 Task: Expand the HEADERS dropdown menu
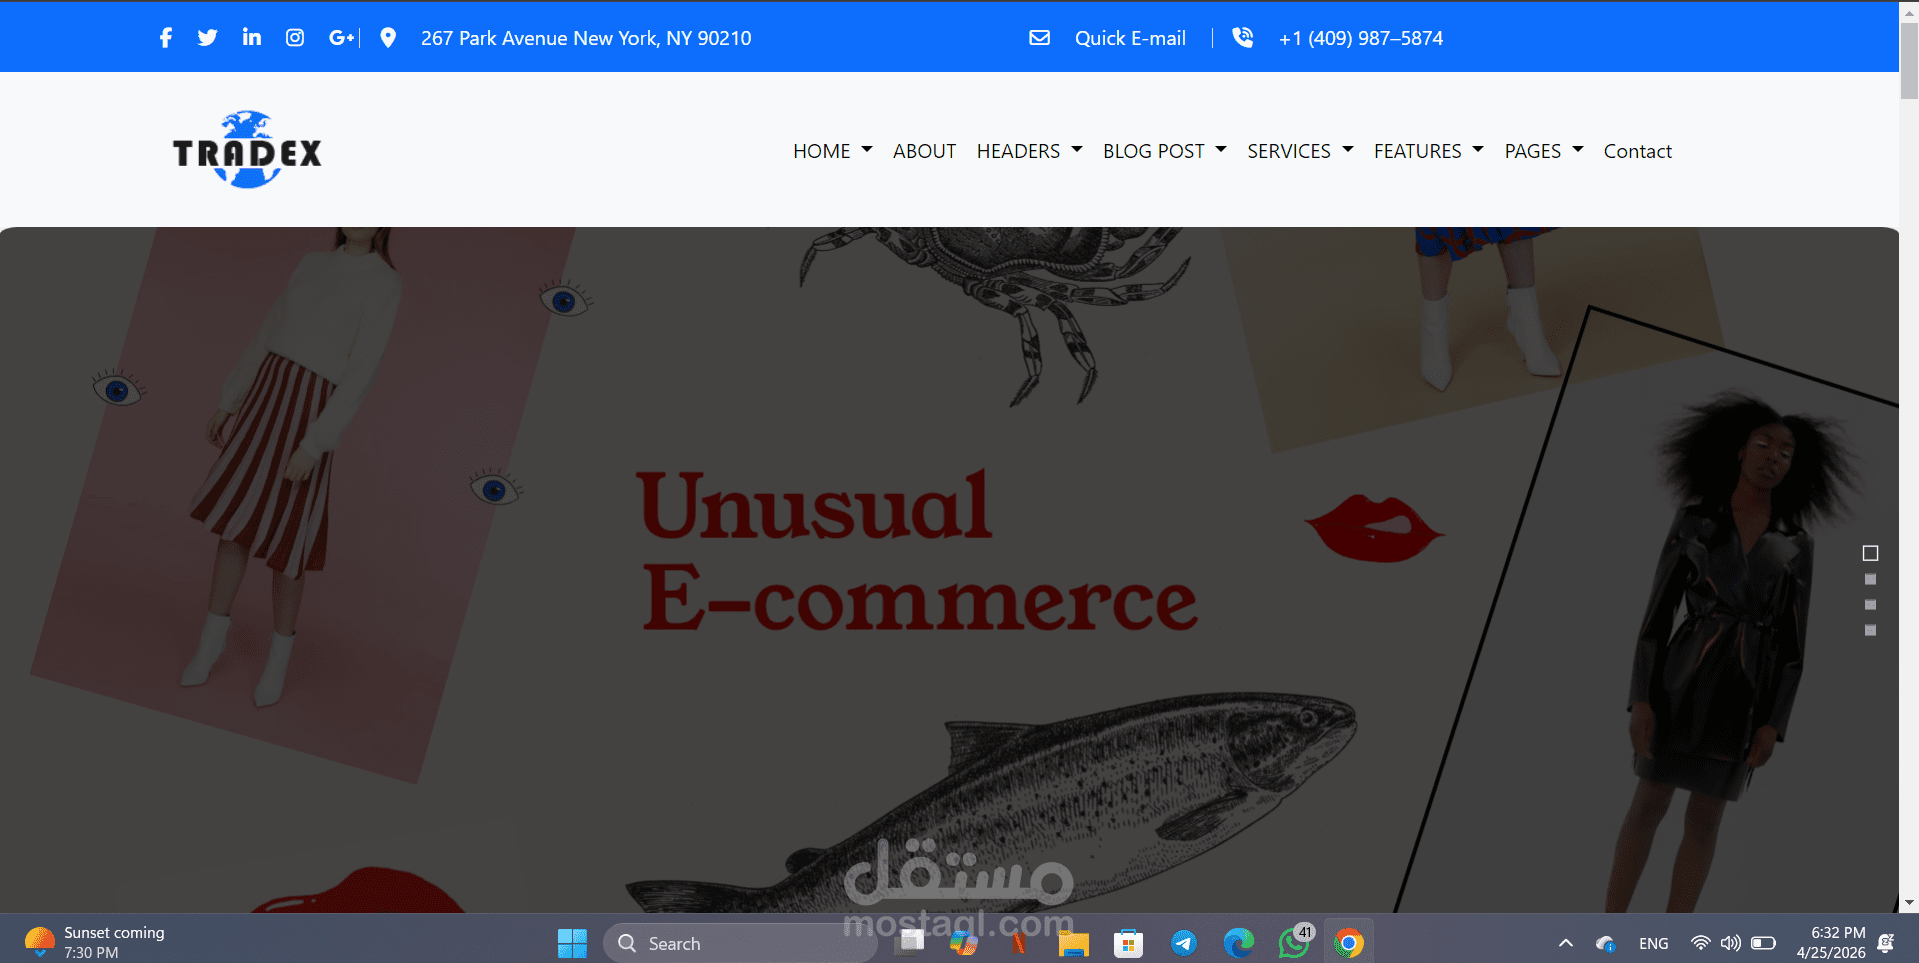pos(1029,151)
